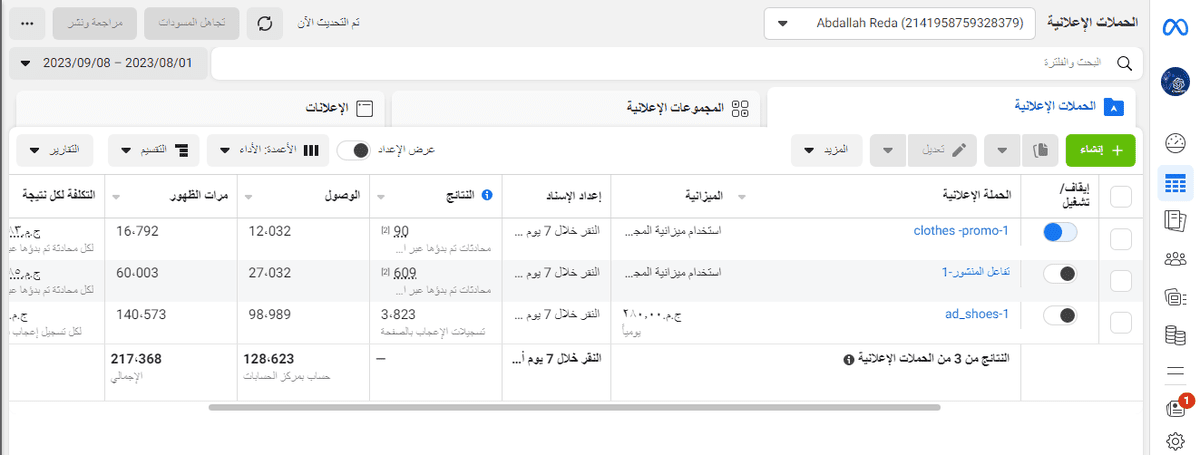The width and height of the screenshot is (1200, 455).
Task: Enable the ad_shoes-1 campaign toggle
Action: 1059,316
